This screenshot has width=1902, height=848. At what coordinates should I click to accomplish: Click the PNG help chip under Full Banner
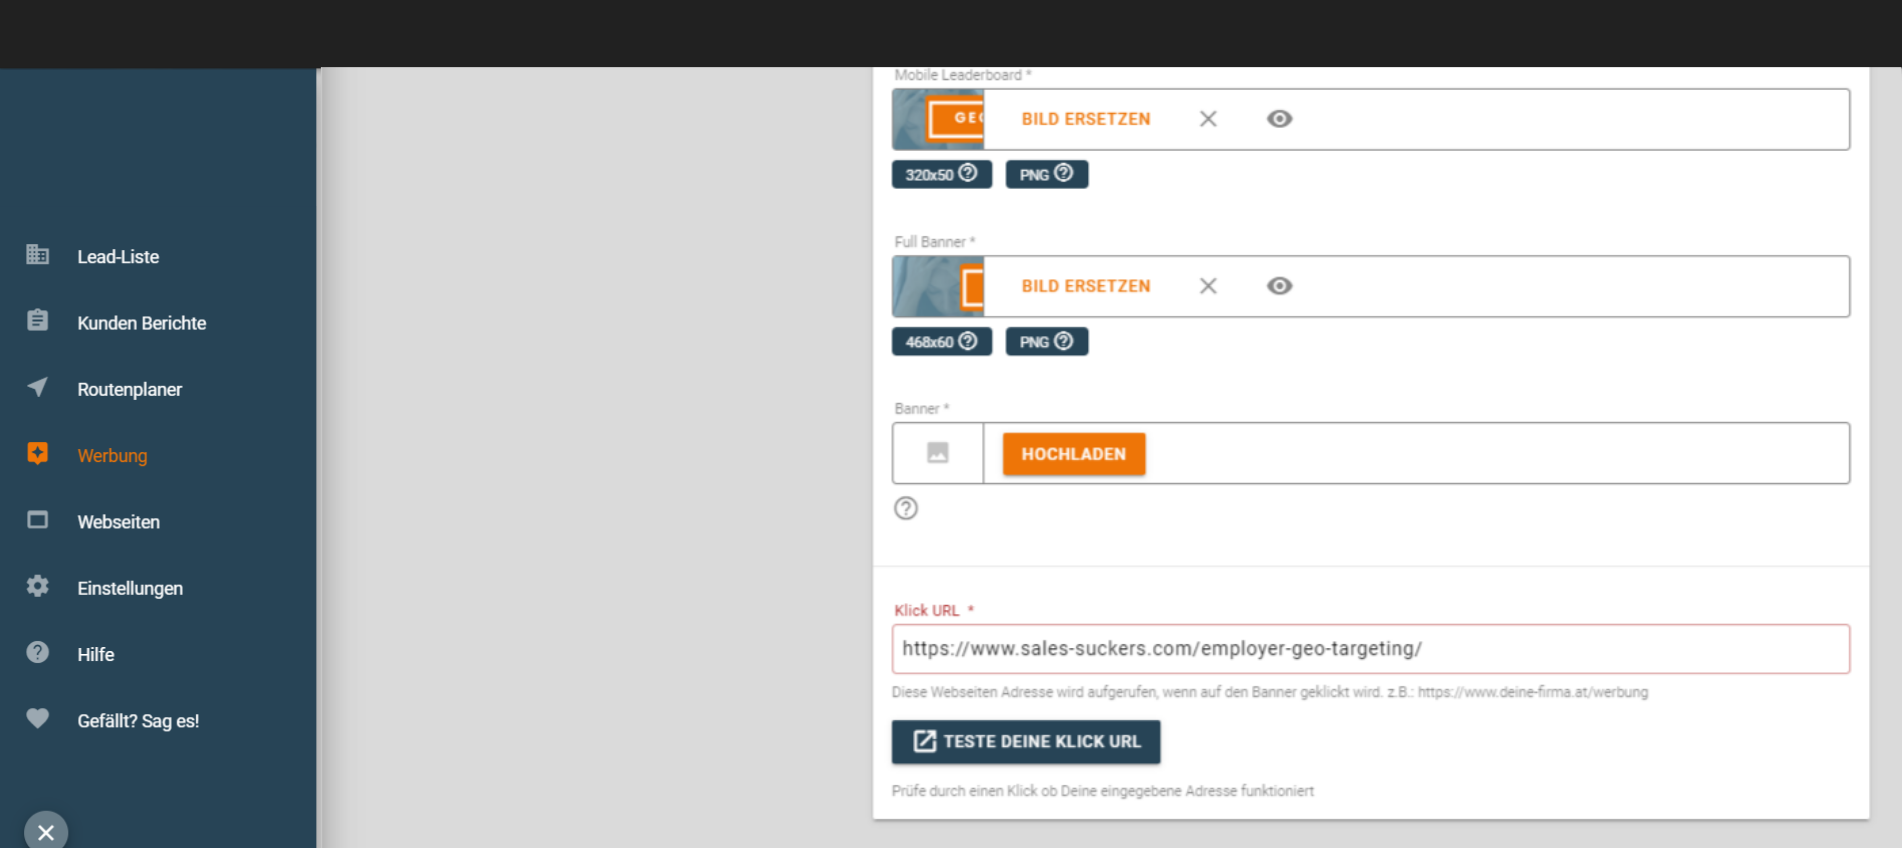pyautogui.click(x=1047, y=341)
